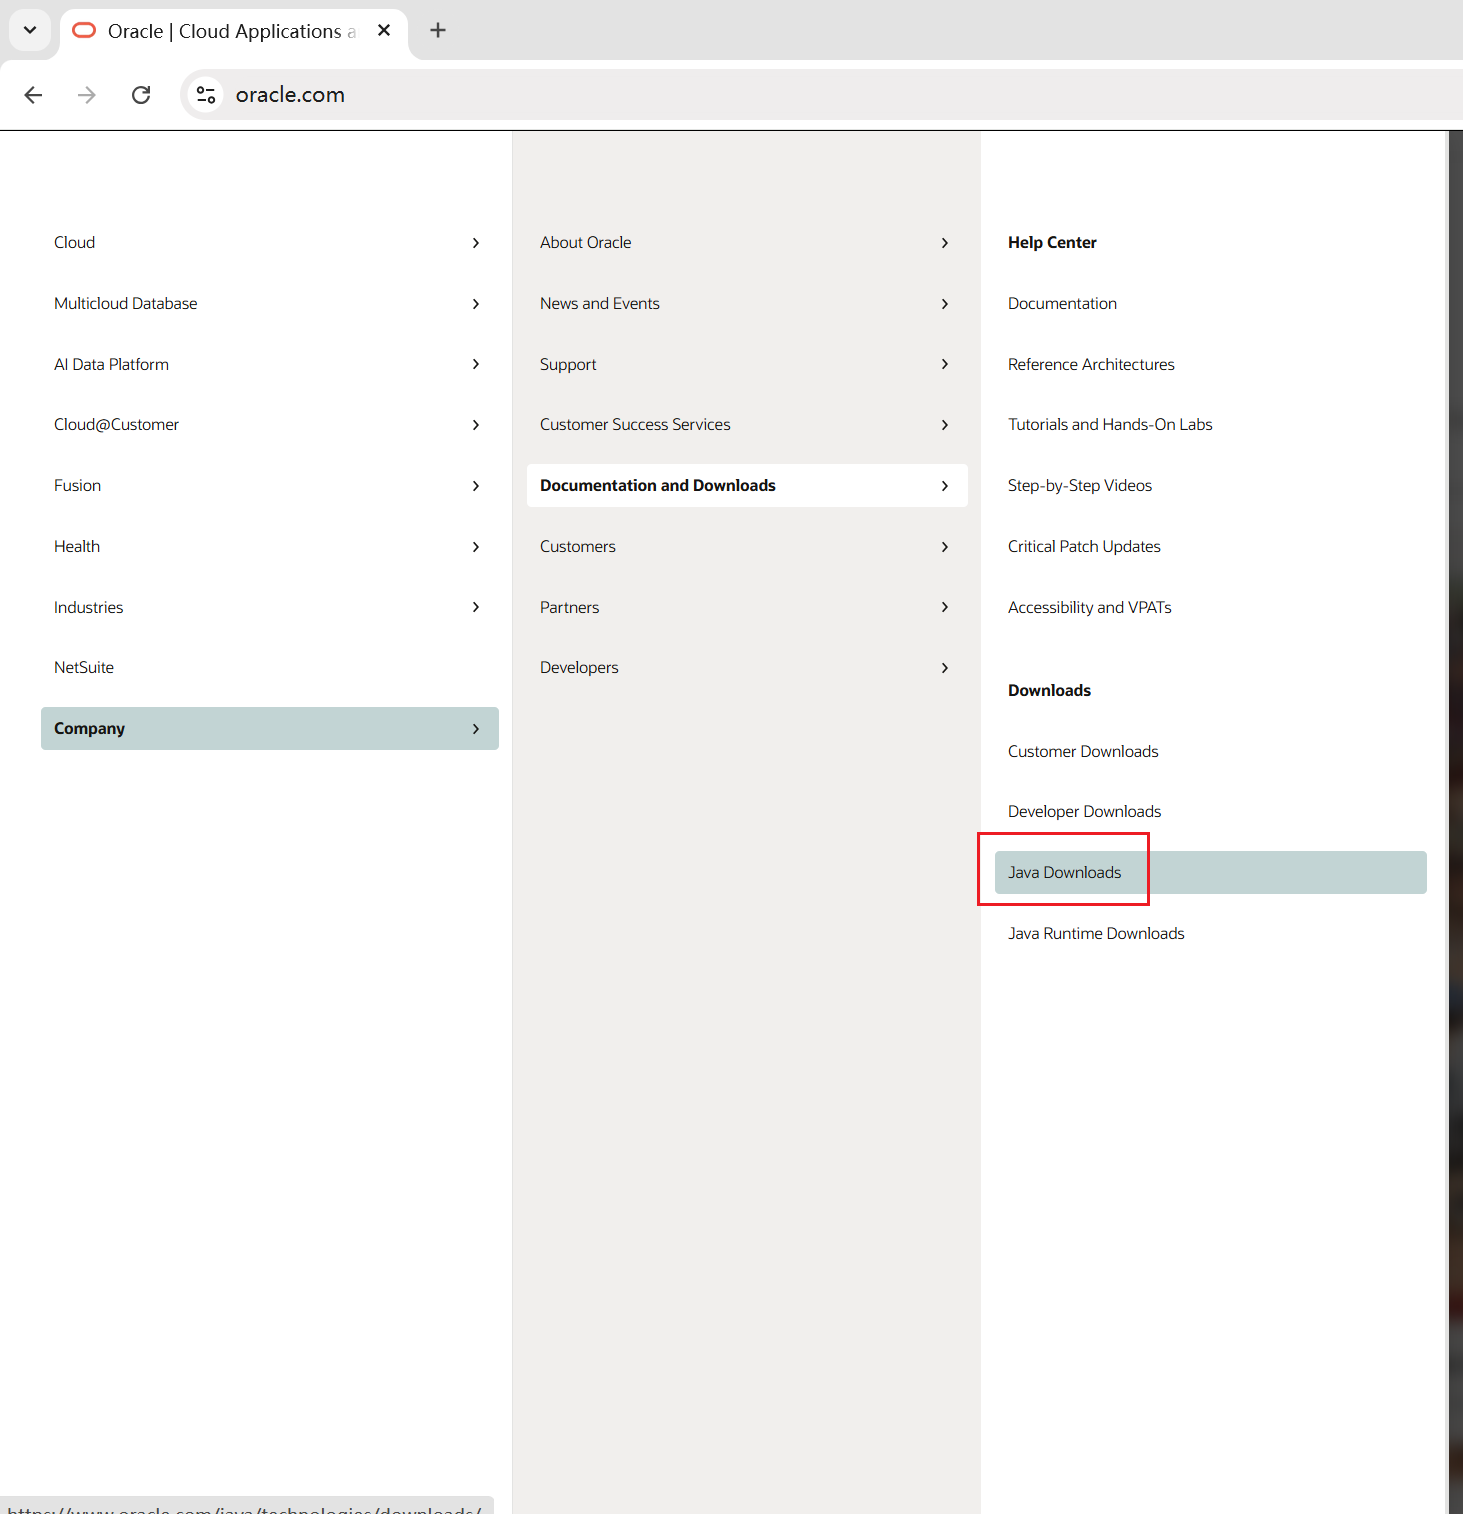
Task: Open the Developers submenu
Action: [747, 668]
